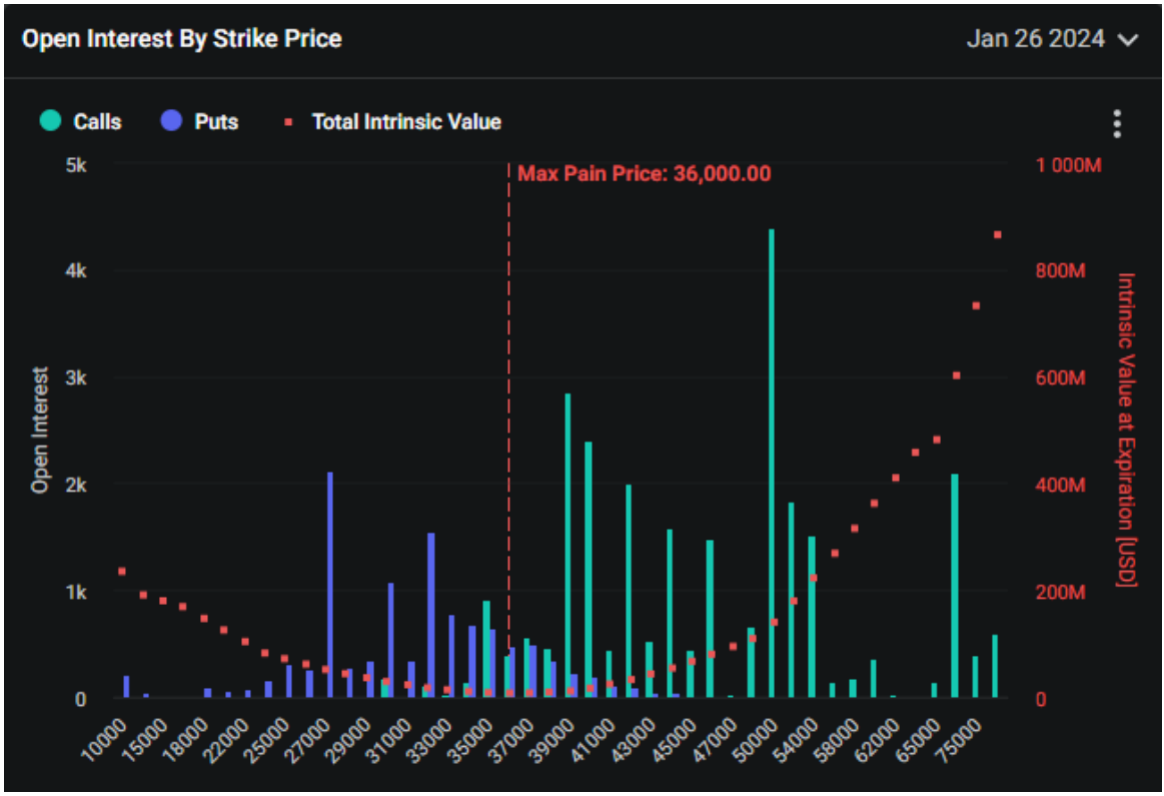1164x796 pixels.
Task: Click the Max Pain Price: 36,000.00 label
Action: tap(644, 174)
